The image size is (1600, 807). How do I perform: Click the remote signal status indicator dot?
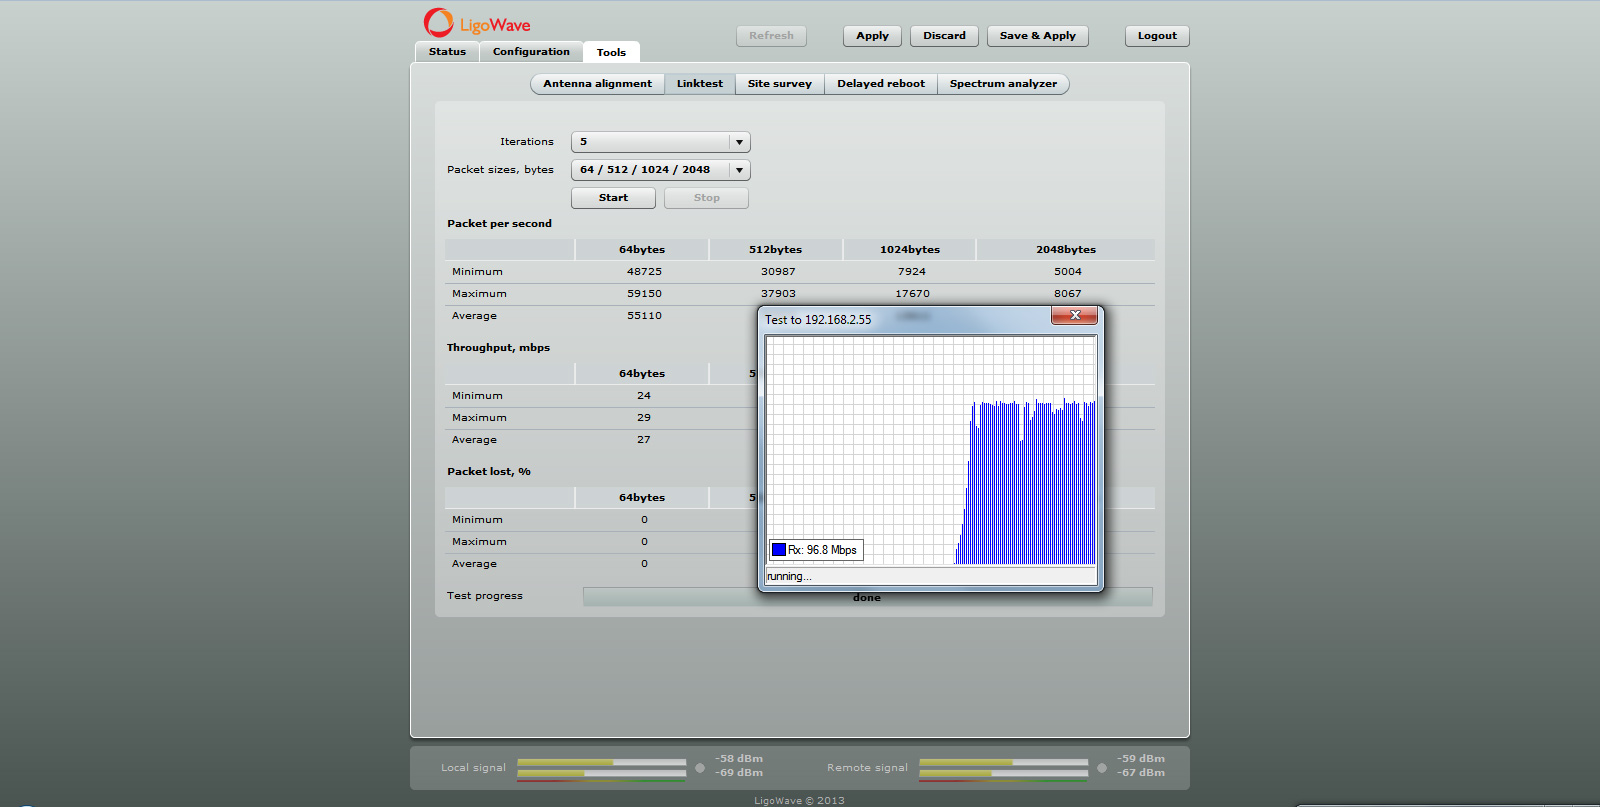(x=1102, y=768)
